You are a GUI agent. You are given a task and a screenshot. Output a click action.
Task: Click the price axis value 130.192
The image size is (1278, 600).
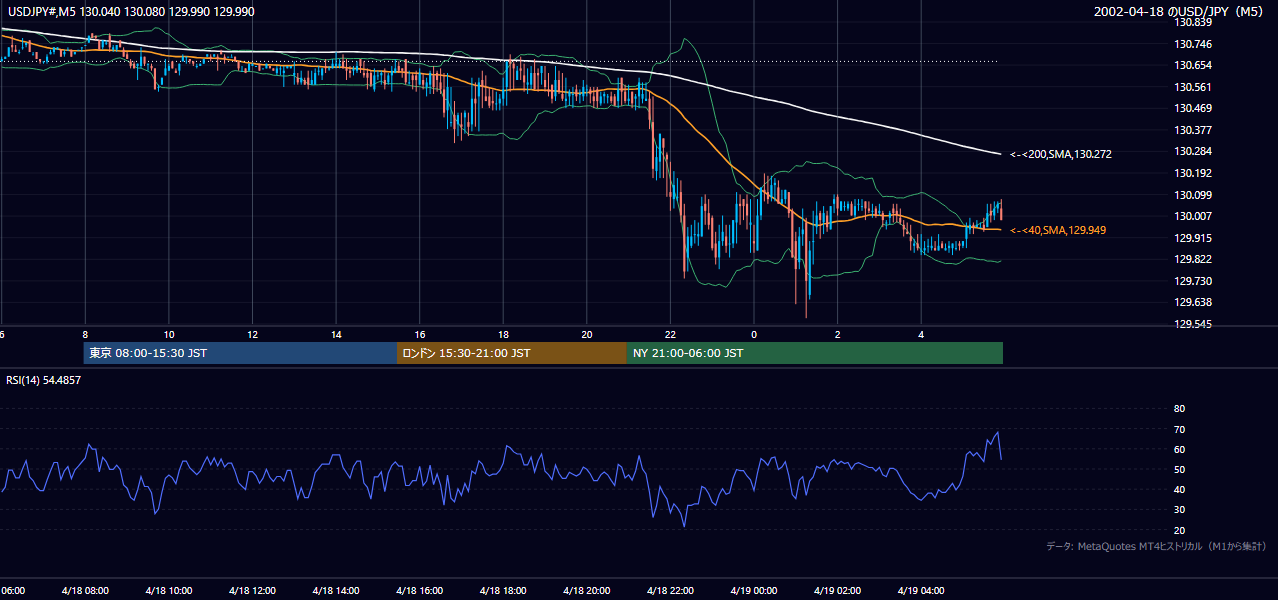pos(1192,173)
